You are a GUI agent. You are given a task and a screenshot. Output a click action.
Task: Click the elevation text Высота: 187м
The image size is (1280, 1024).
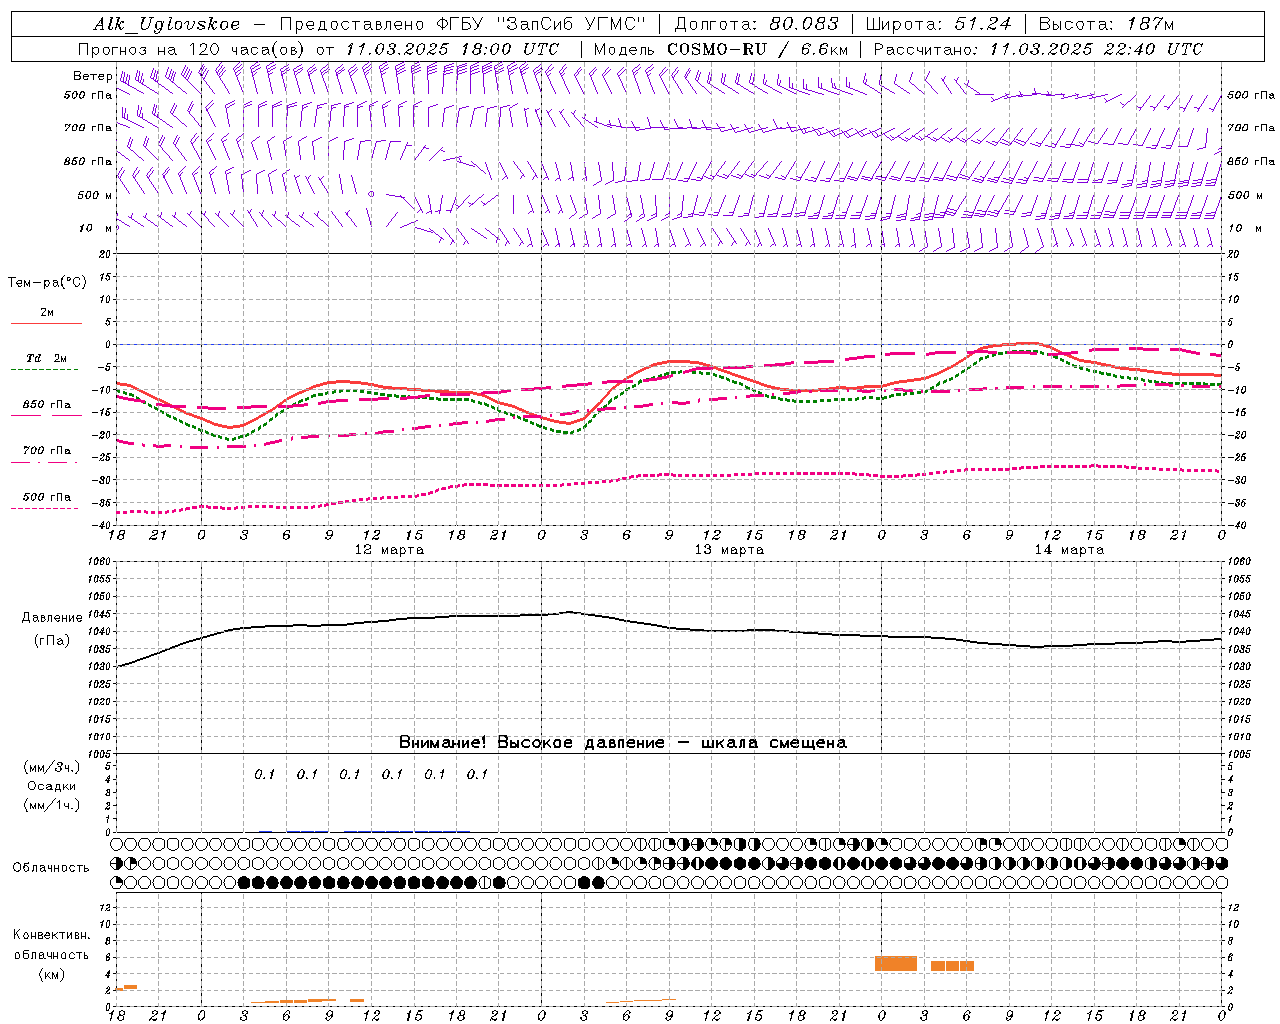[1108, 24]
